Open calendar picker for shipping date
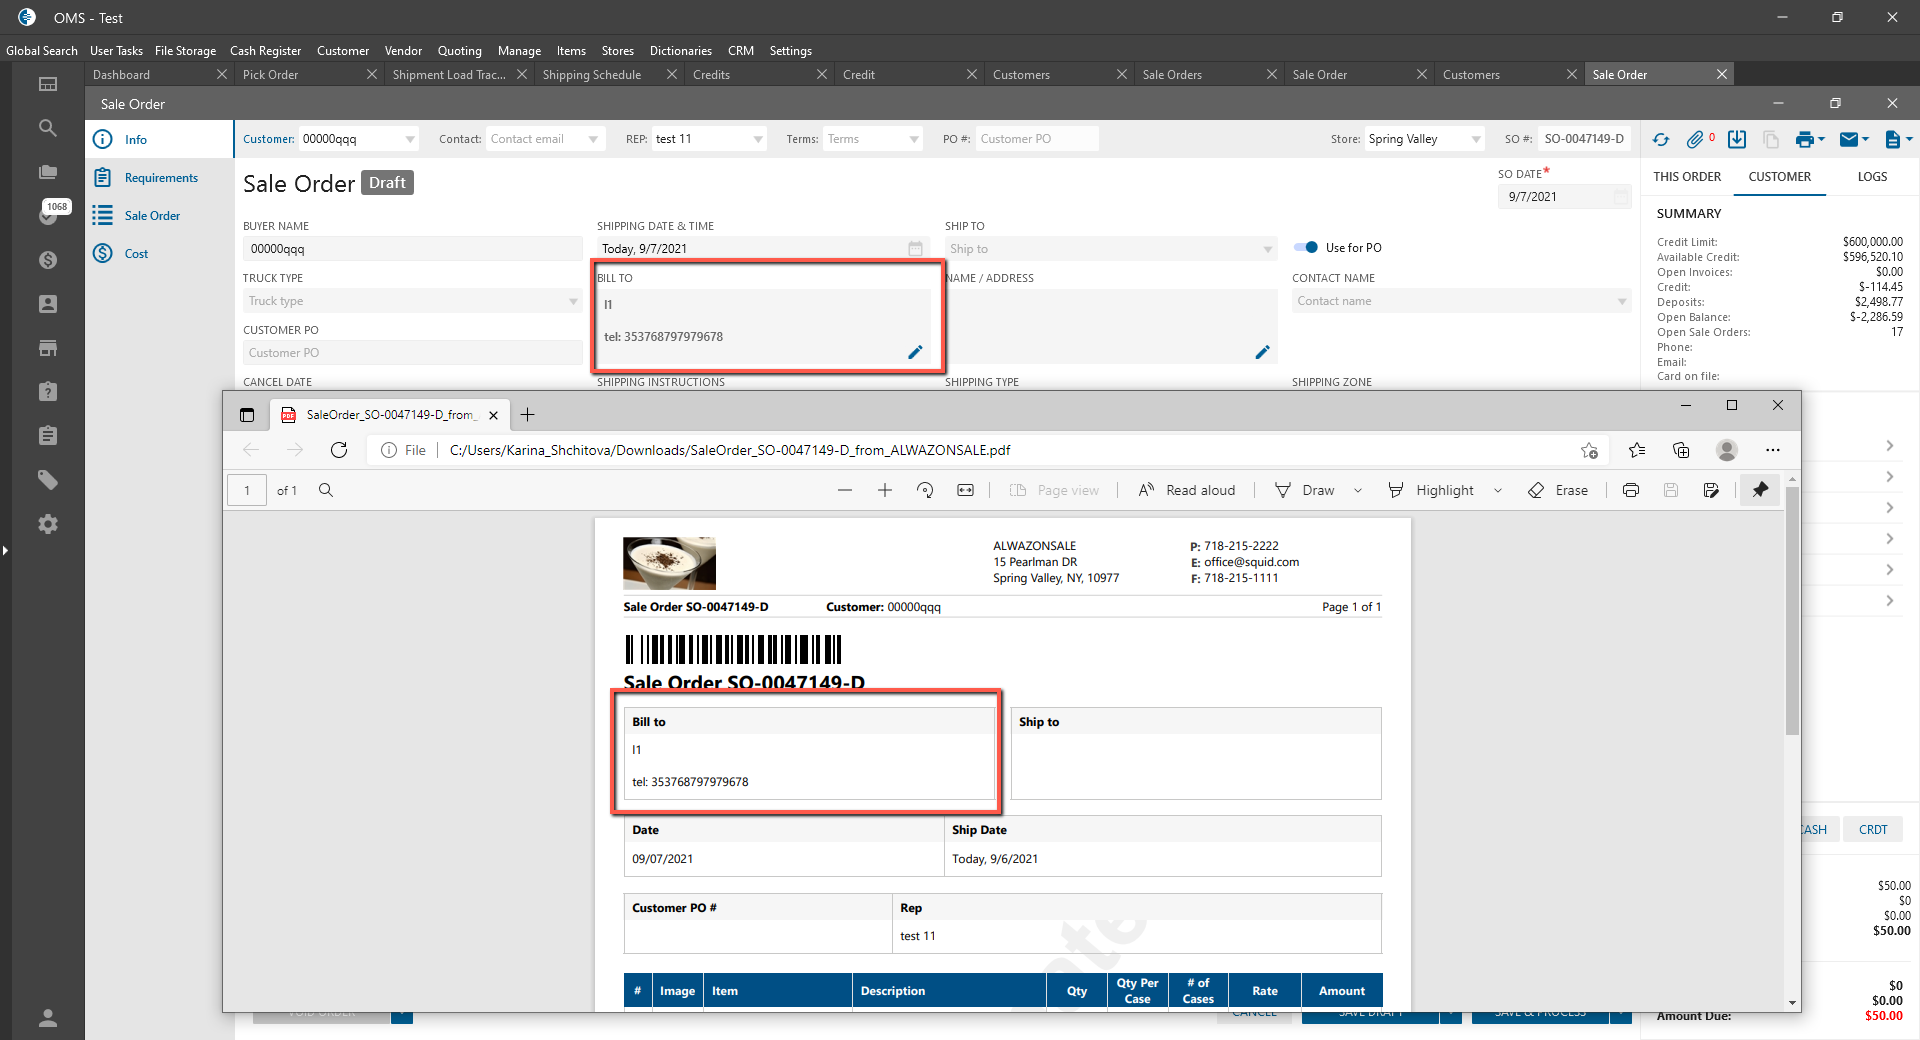This screenshot has height=1040, width=1920. point(915,249)
